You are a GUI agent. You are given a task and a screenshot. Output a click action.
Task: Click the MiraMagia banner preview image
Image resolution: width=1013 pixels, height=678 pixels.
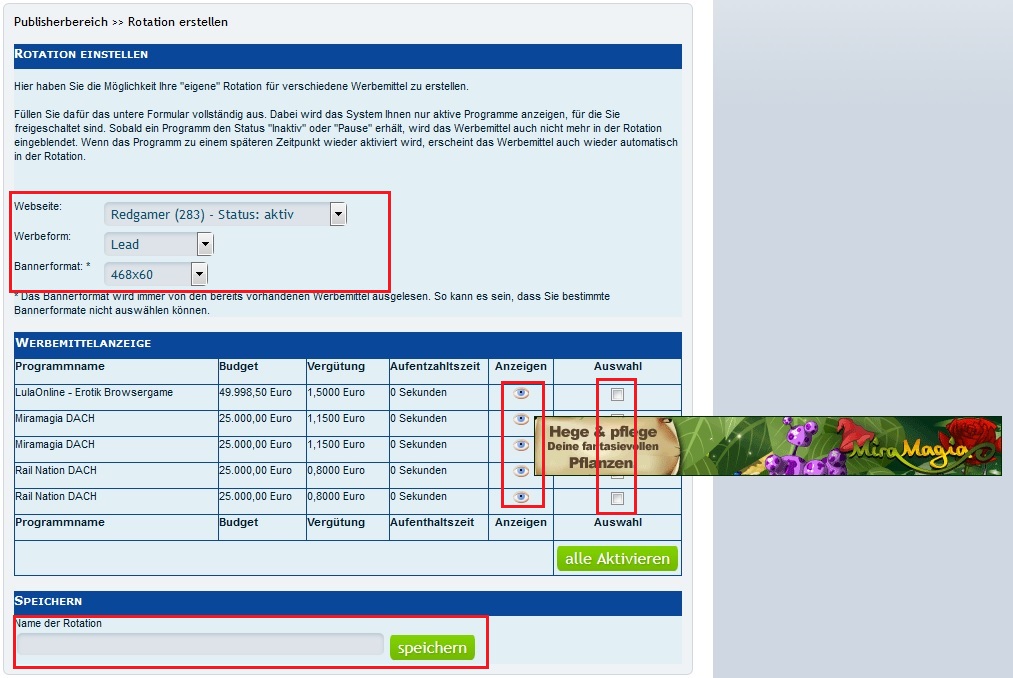767,446
